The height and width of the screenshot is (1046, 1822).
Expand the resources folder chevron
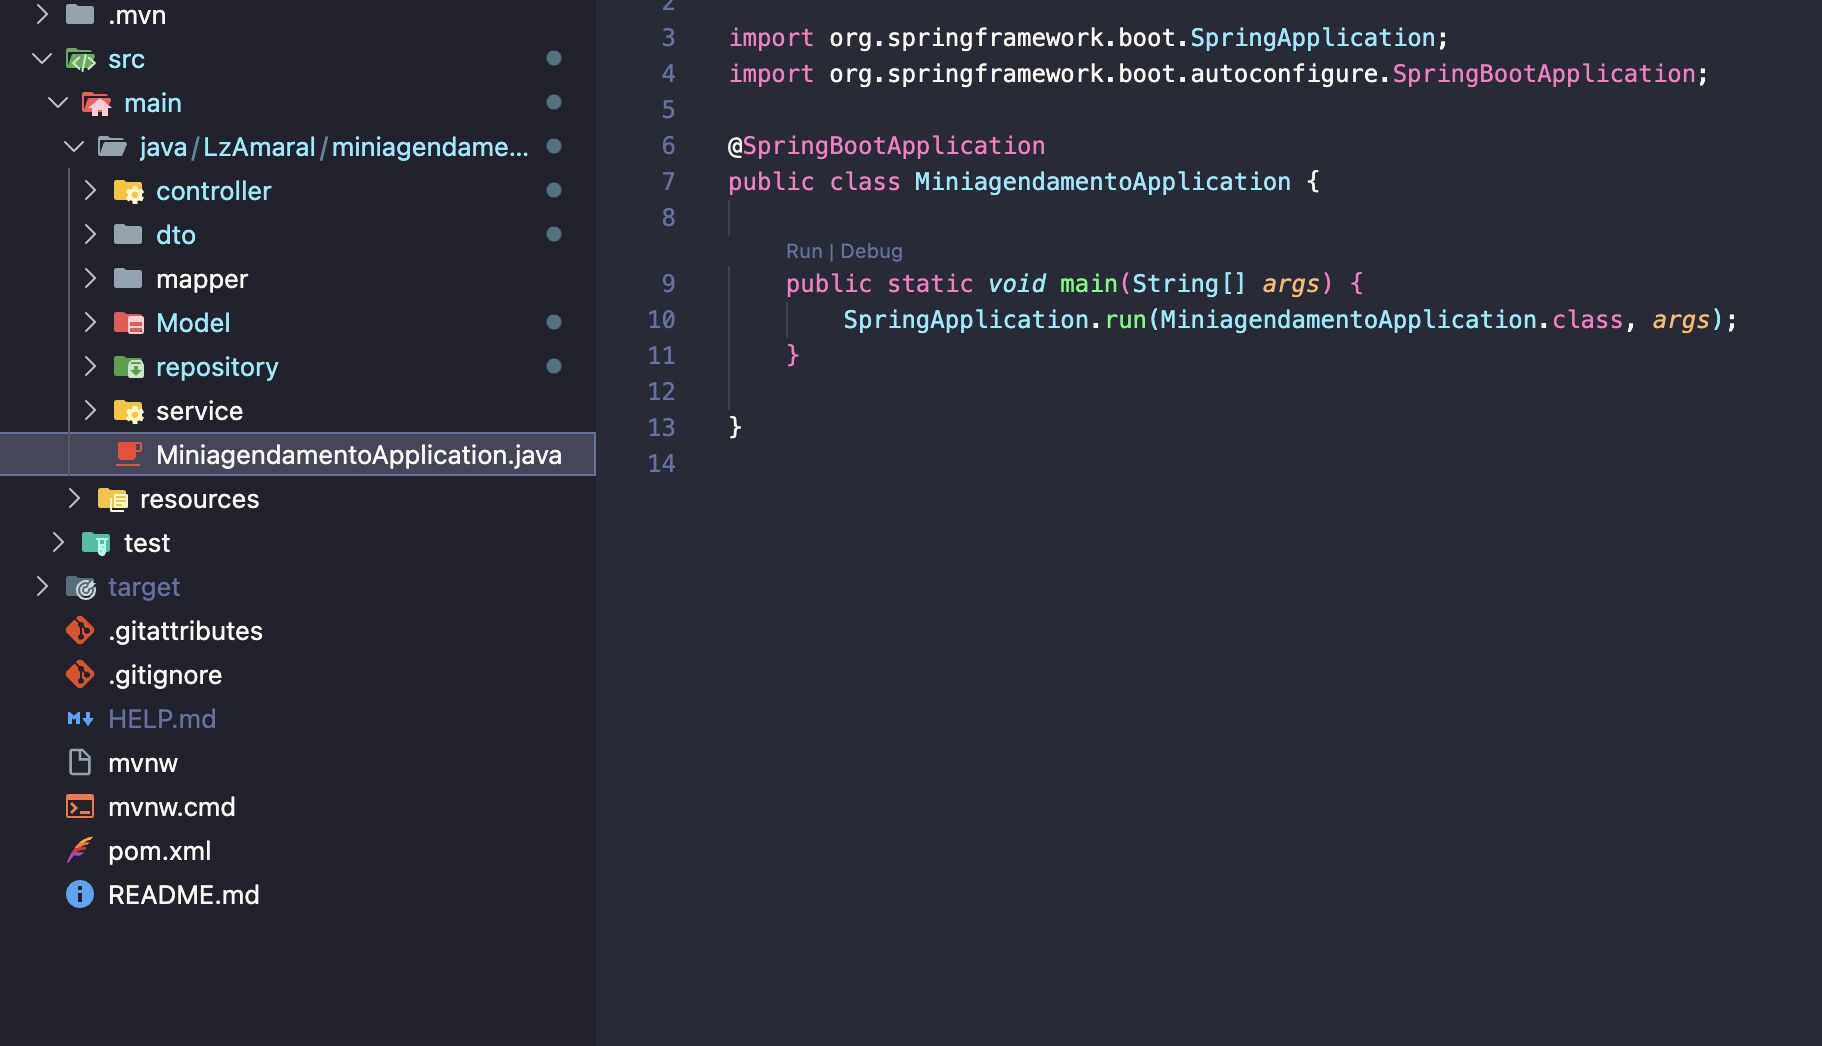(74, 498)
